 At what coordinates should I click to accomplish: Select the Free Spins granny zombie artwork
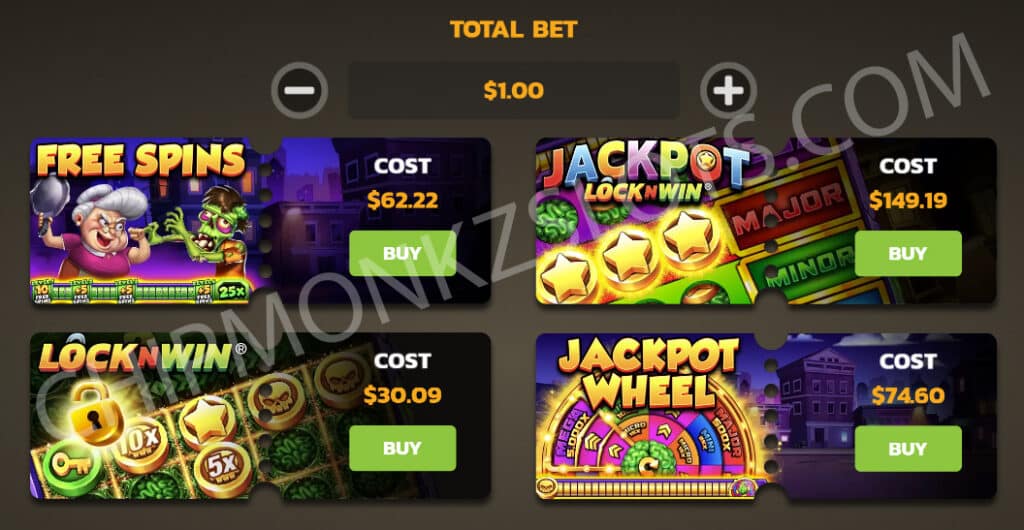point(145,221)
